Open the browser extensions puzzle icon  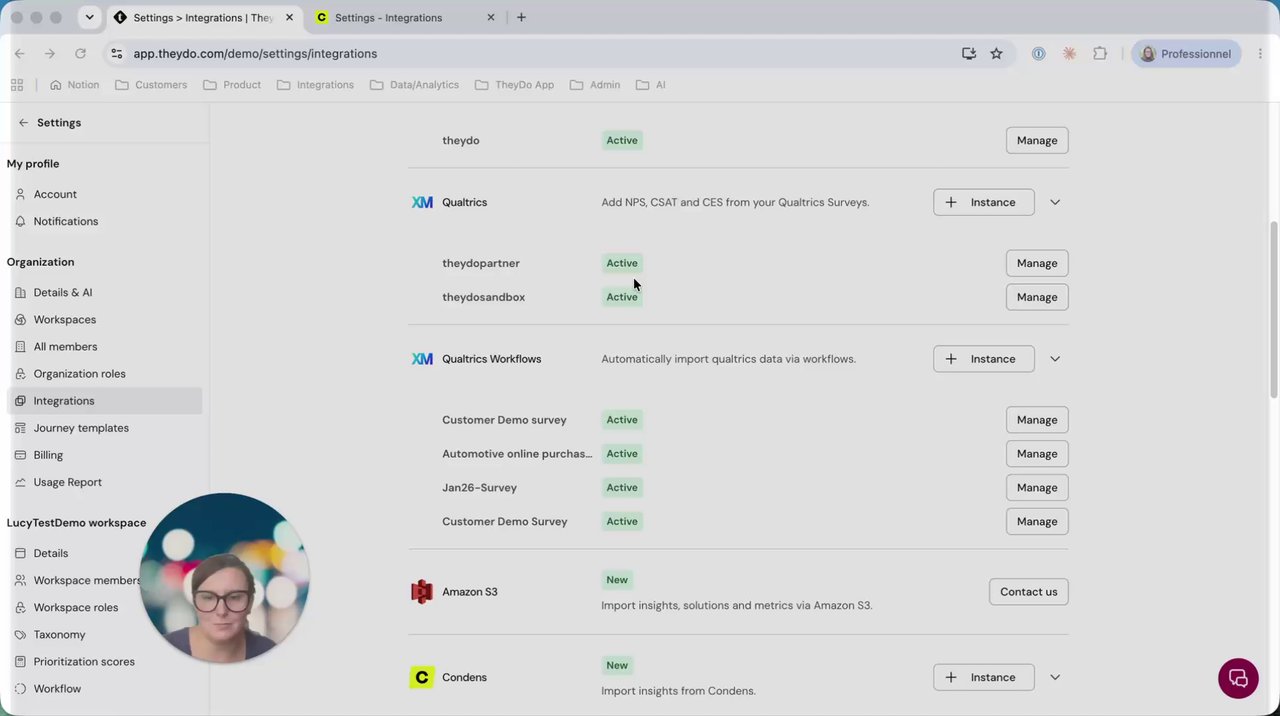[1100, 54]
